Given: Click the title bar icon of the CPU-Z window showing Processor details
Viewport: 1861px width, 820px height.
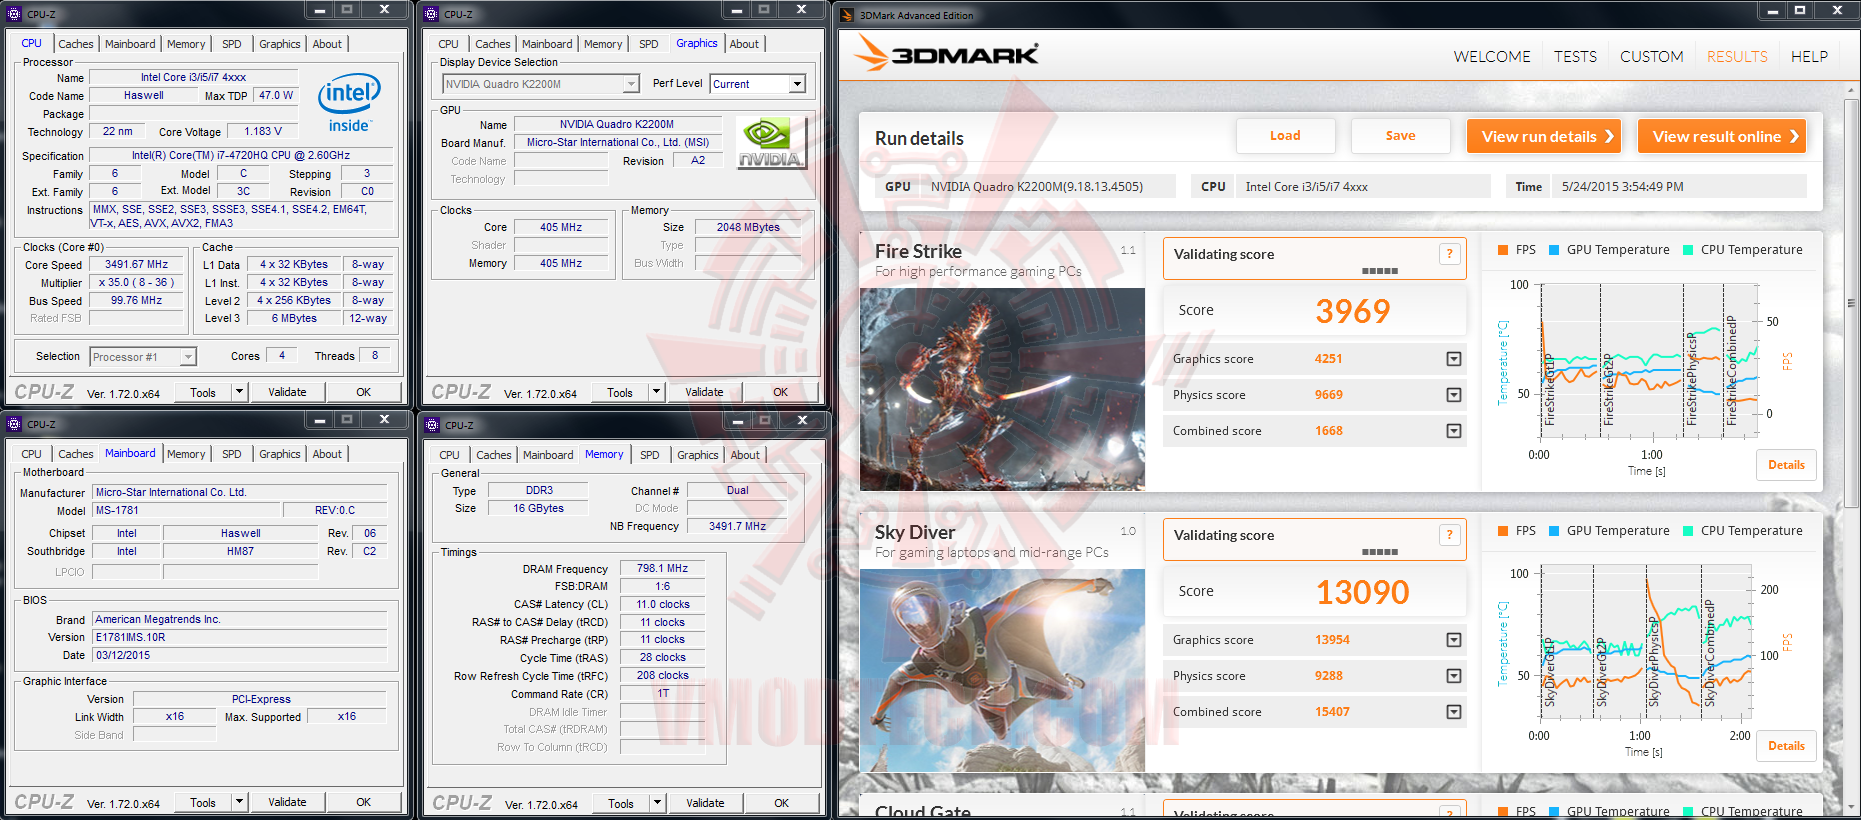Looking at the screenshot, I should (14, 14).
